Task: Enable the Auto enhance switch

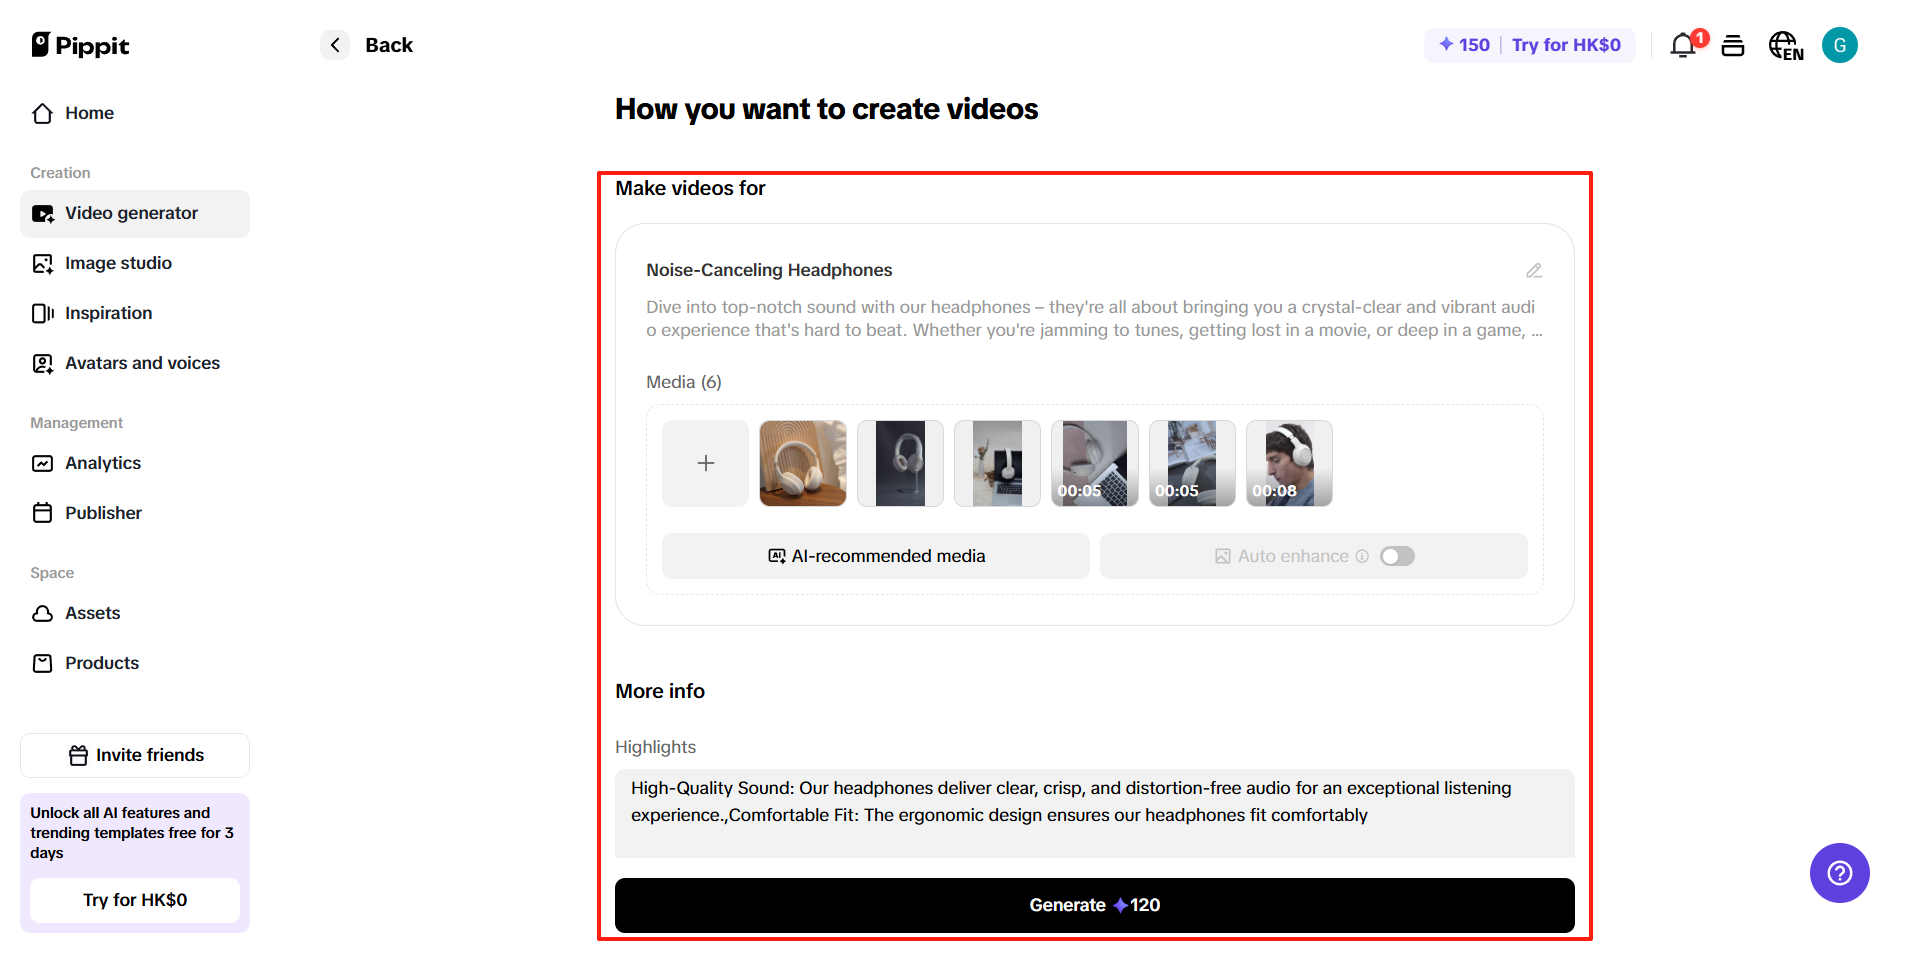Action: pos(1397,556)
